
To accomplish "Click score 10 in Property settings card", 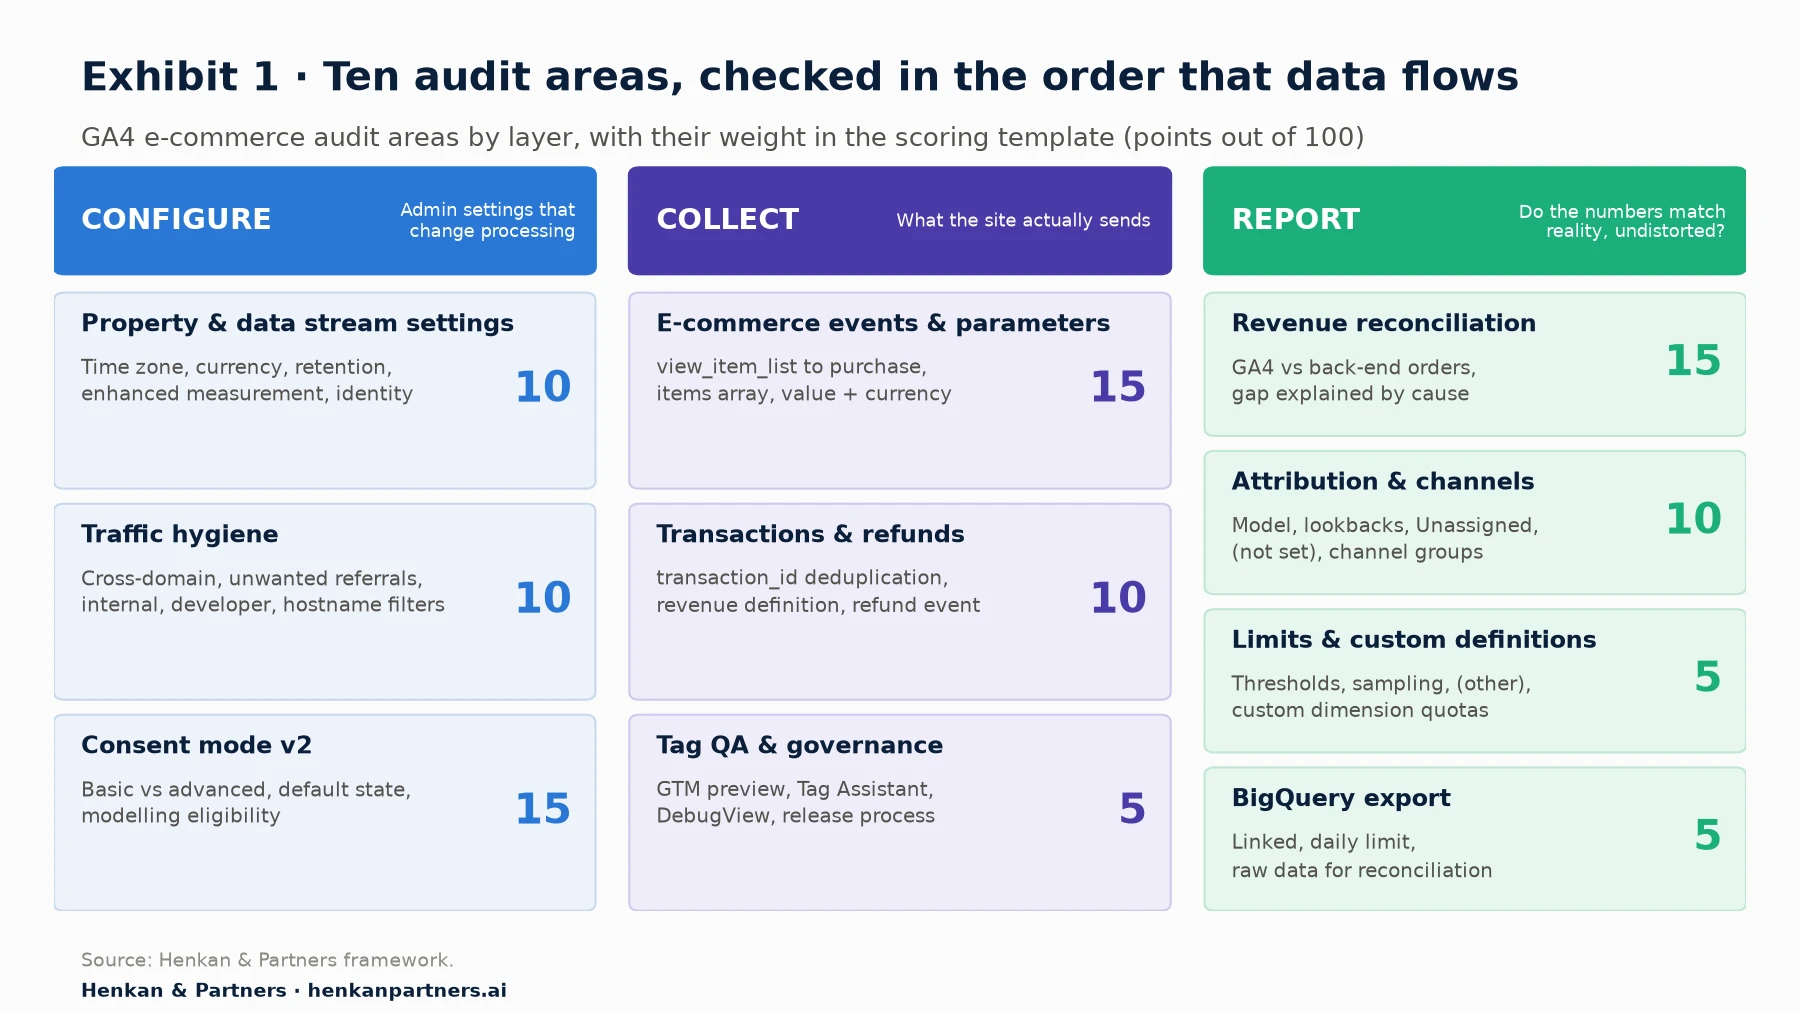I will coord(543,387).
